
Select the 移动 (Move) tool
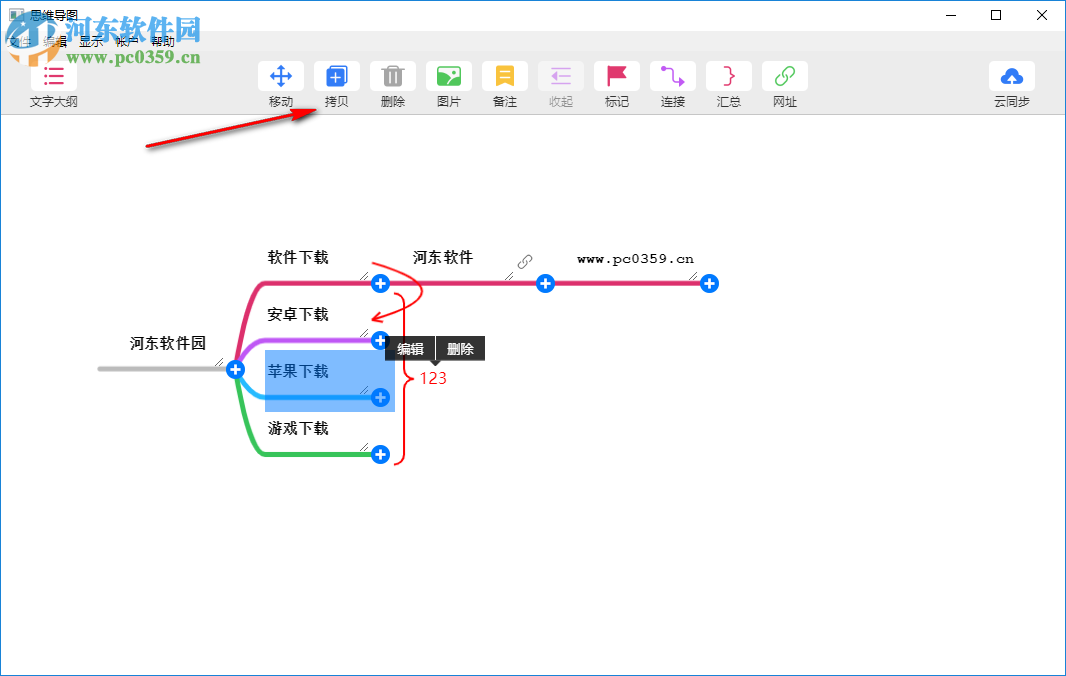coord(281,76)
